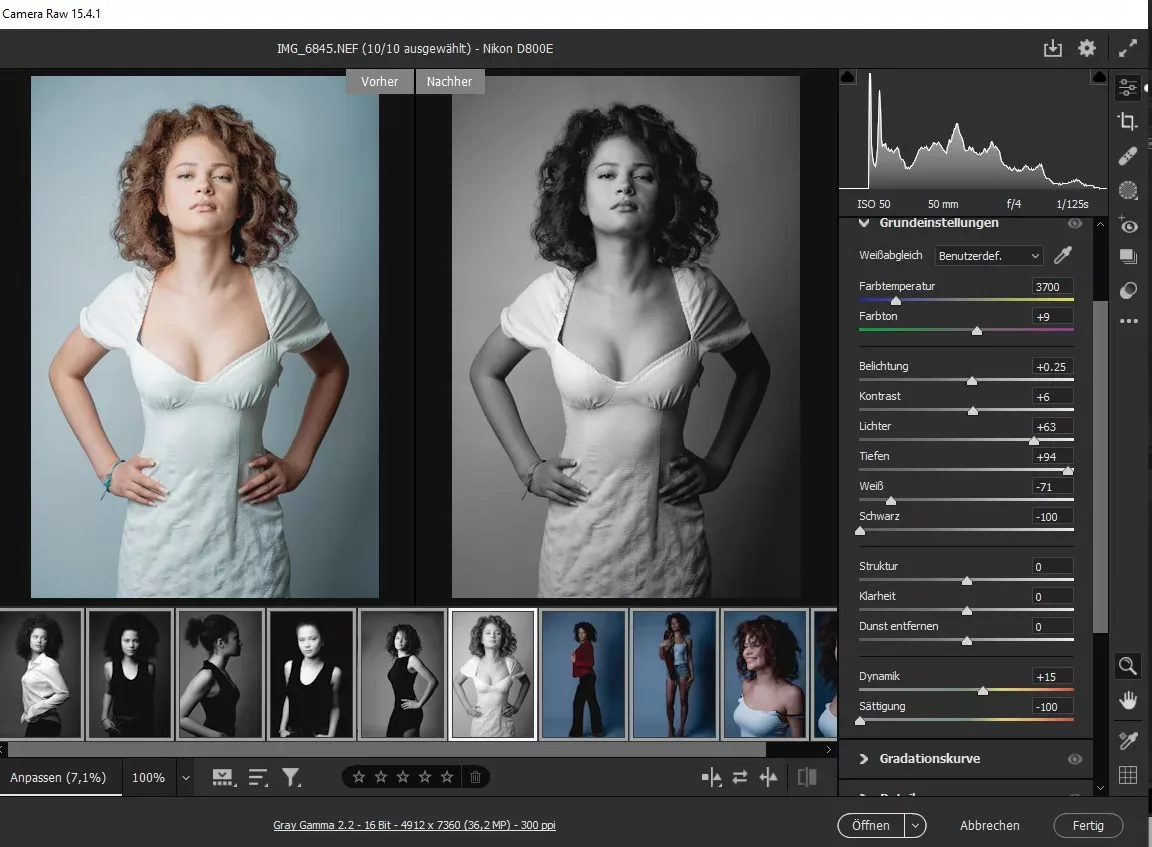Collapse the Grundeinstellungen section
Screen dimensions: 1152x847
(x=864, y=223)
